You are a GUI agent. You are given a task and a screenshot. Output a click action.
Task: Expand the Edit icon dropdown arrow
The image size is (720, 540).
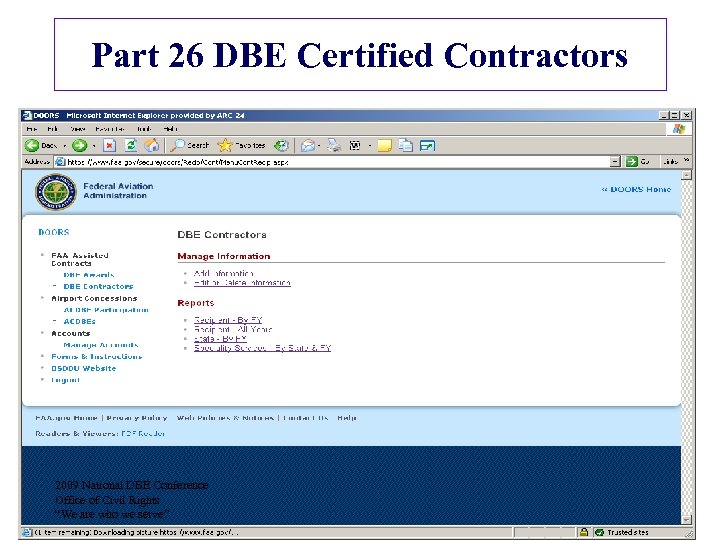click(370, 146)
